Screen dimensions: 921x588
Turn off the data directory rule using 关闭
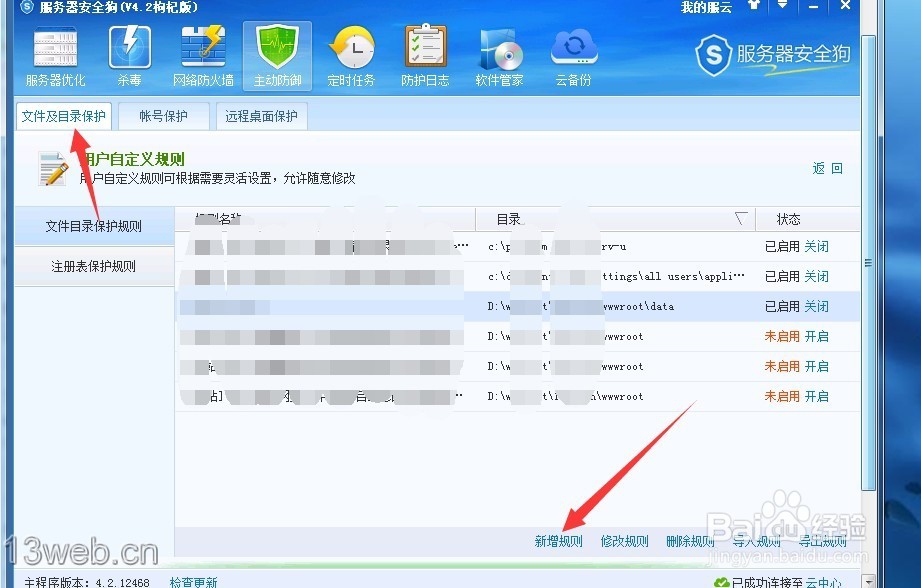[x=816, y=306]
